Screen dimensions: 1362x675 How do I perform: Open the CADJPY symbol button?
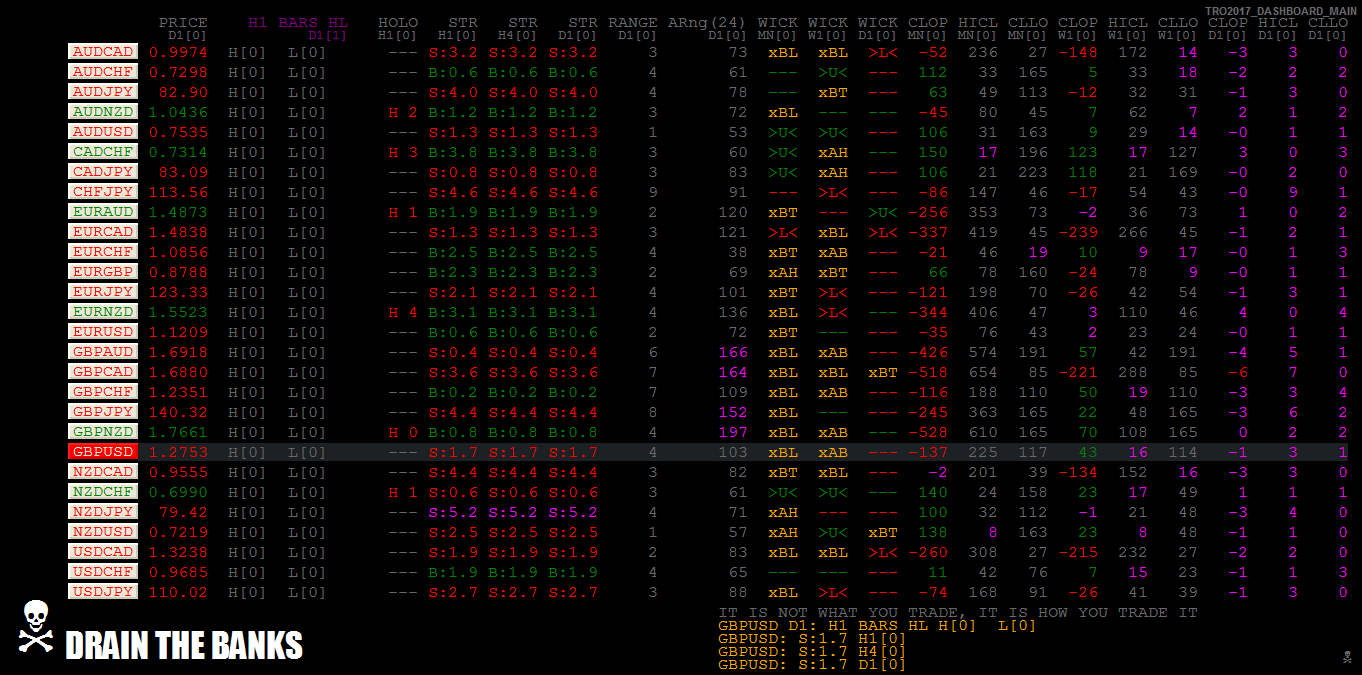[103, 171]
